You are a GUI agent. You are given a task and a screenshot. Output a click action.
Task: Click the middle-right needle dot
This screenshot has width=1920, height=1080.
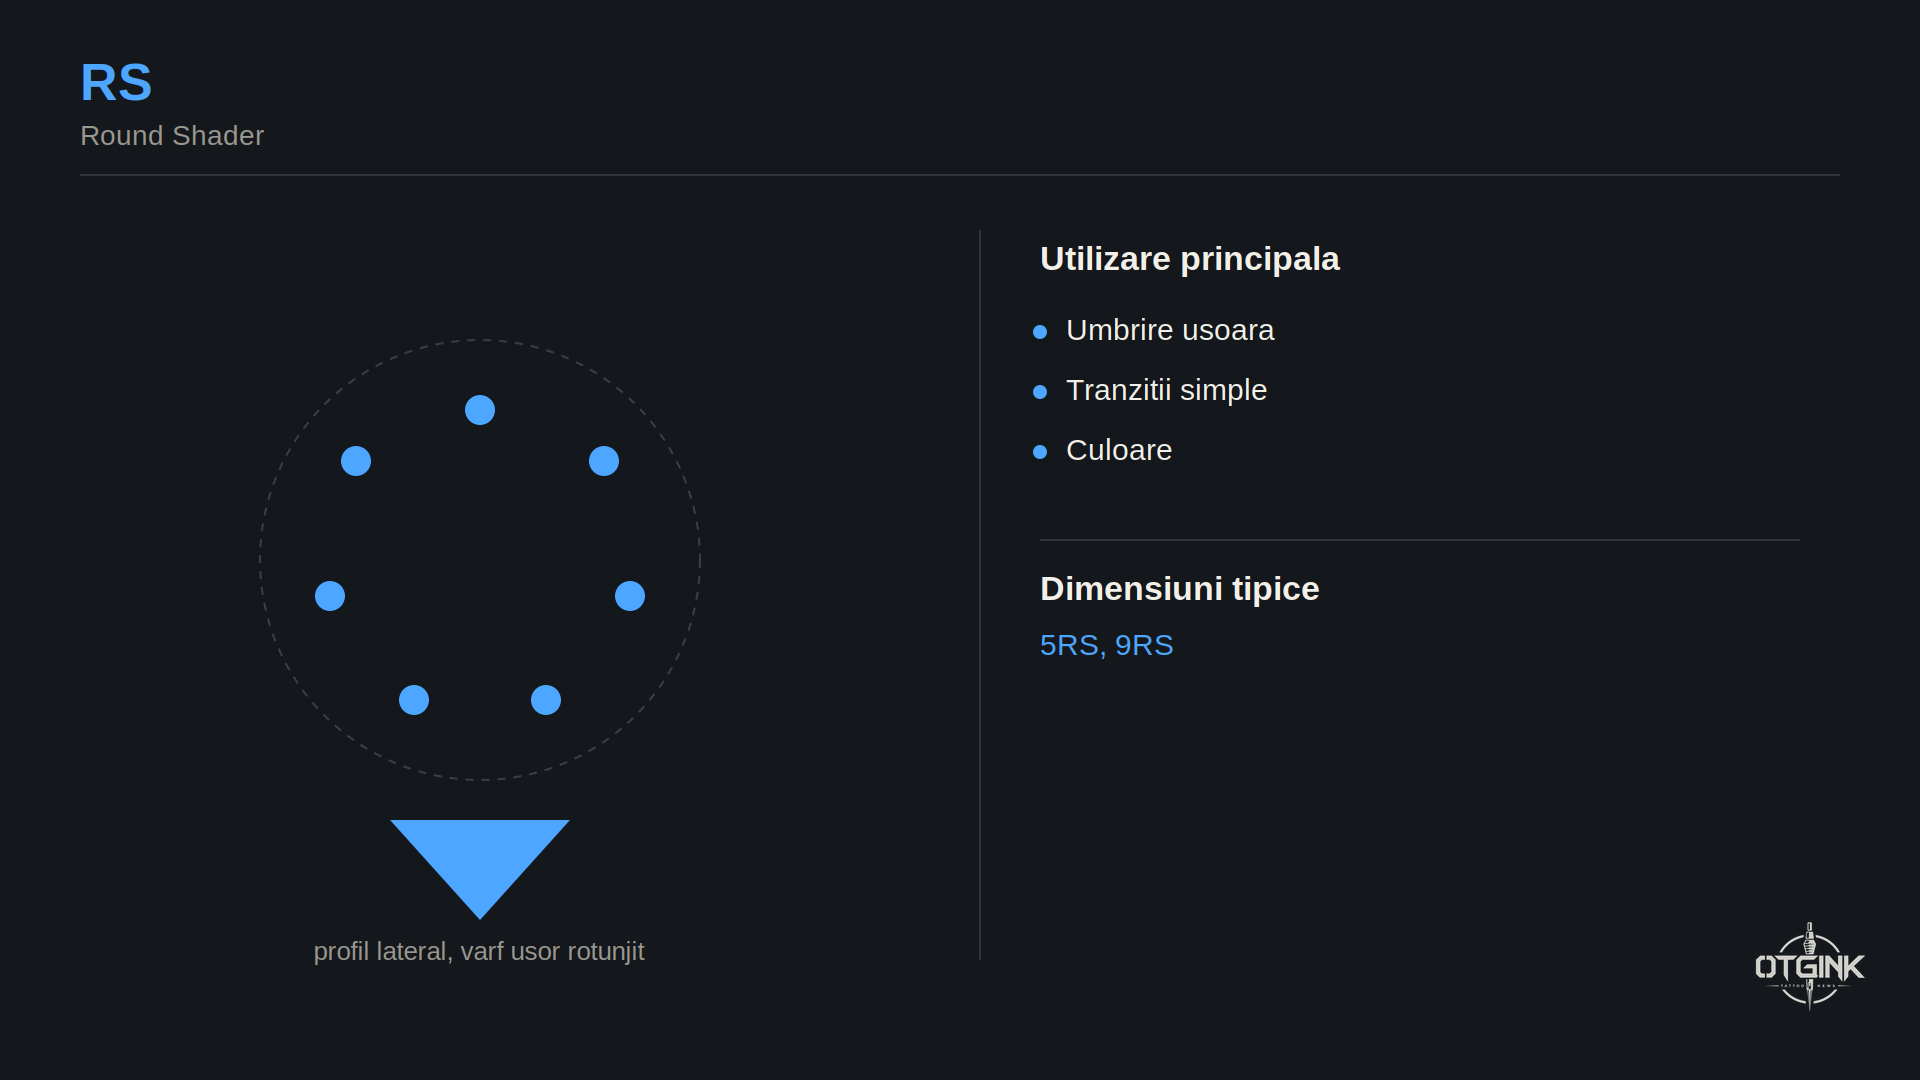coord(630,596)
